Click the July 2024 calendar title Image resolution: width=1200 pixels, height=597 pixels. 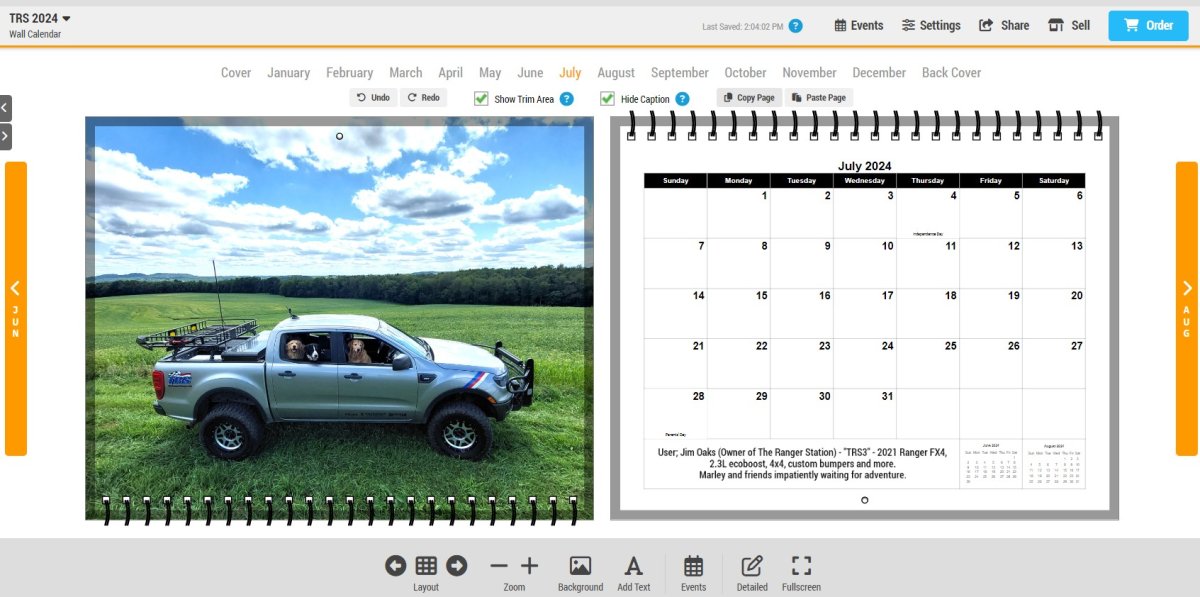click(865, 166)
